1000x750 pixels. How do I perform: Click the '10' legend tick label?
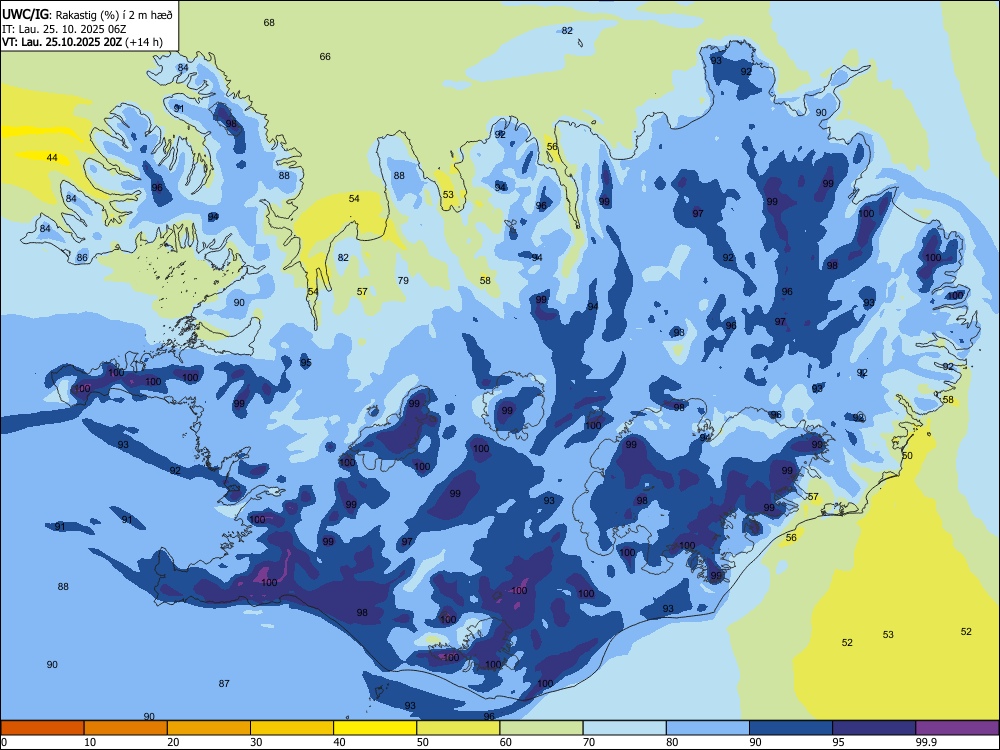pyautogui.click(x=91, y=742)
